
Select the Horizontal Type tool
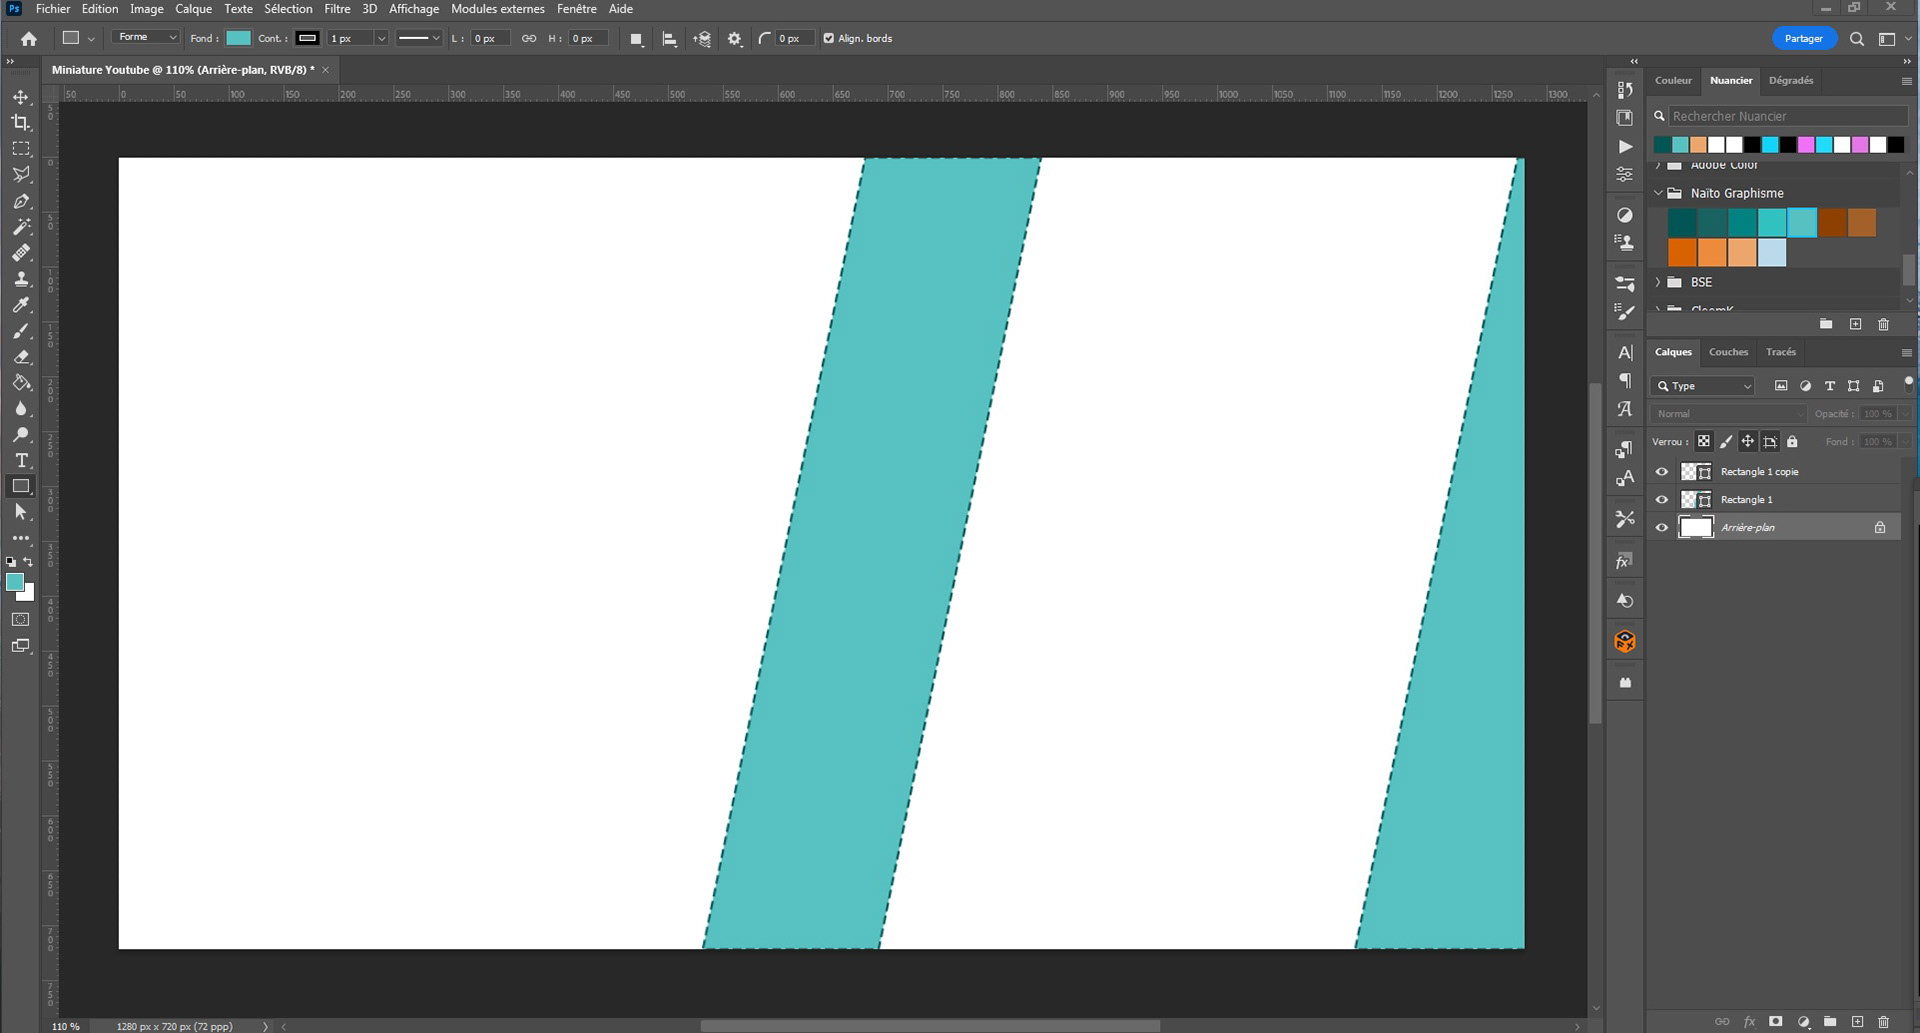click(21, 461)
